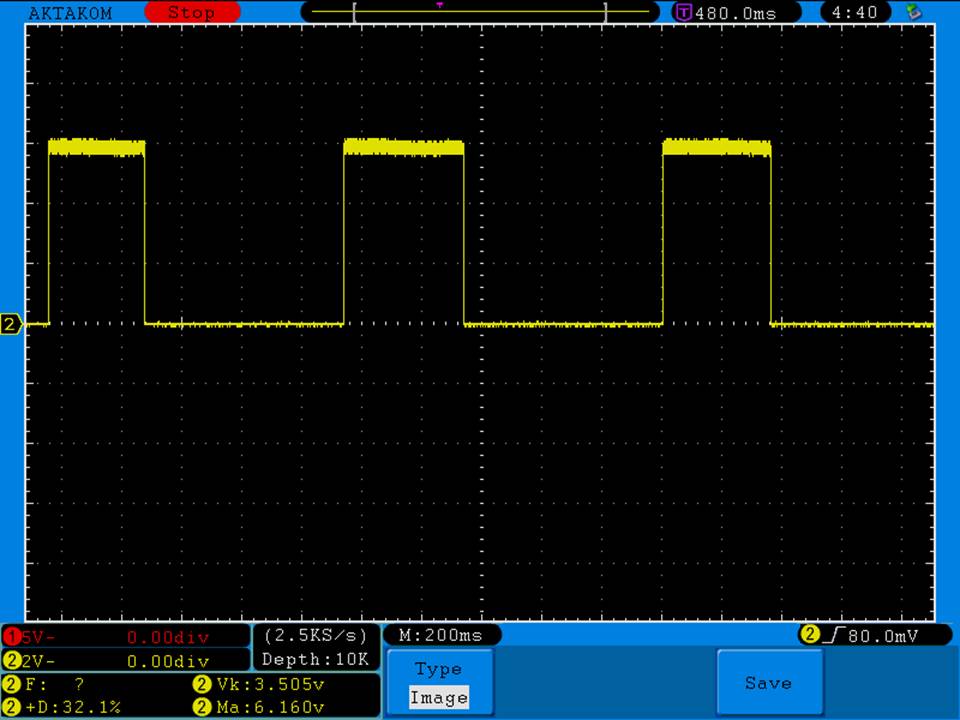Click the +D:32.1% duty cycle measurement
This screenshot has width=960, height=720.
point(72,708)
